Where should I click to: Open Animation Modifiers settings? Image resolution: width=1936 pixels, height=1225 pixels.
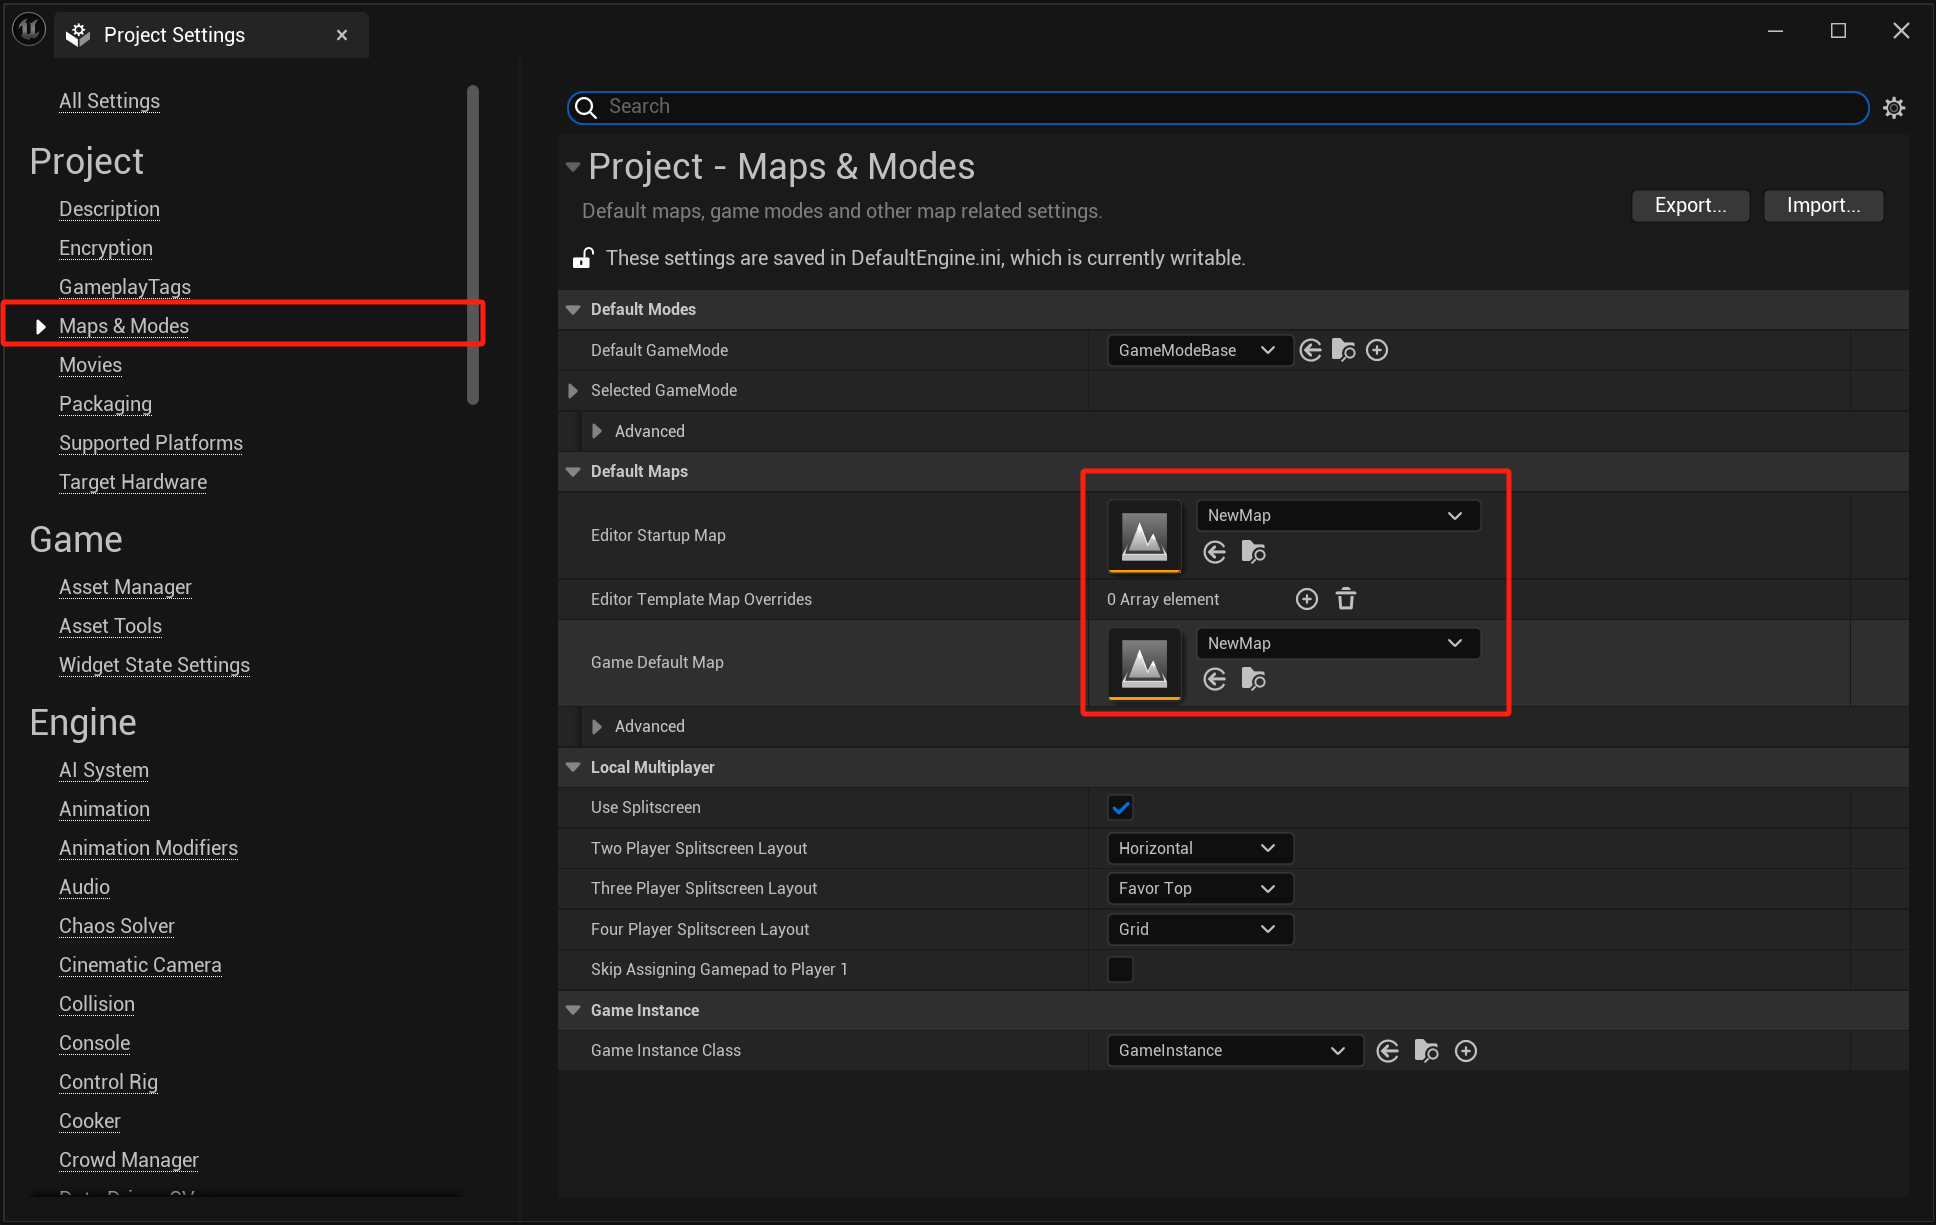click(x=148, y=848)
